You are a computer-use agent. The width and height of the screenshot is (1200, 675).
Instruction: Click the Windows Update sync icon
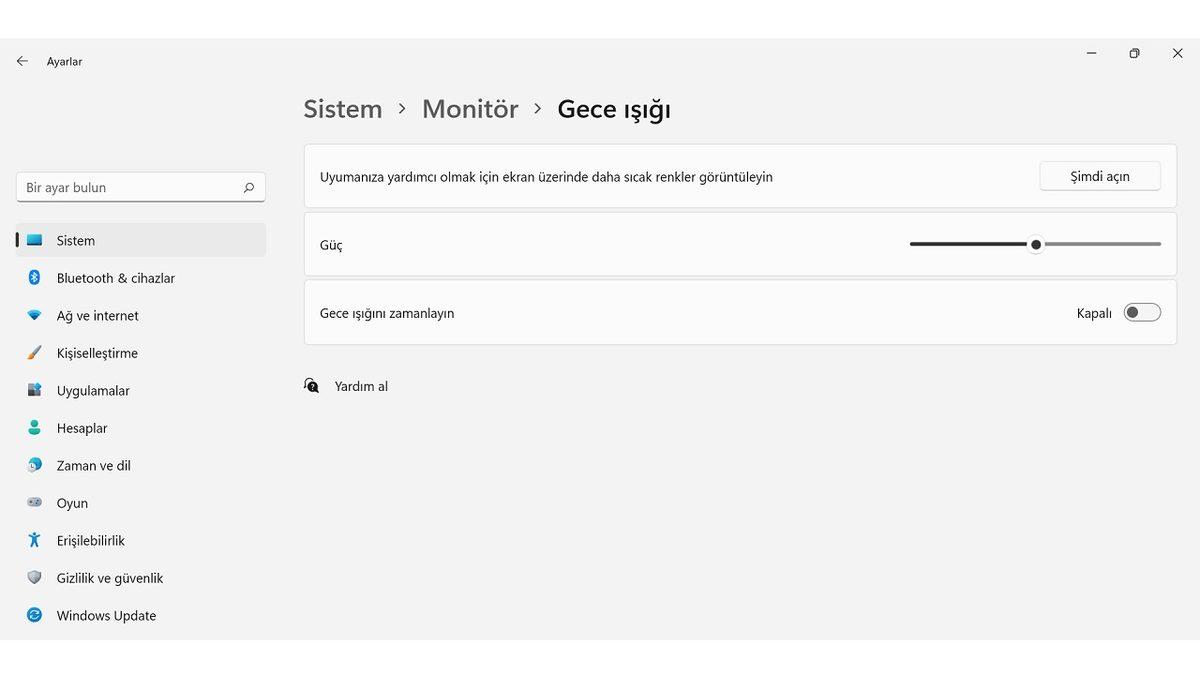coord(35,616)
